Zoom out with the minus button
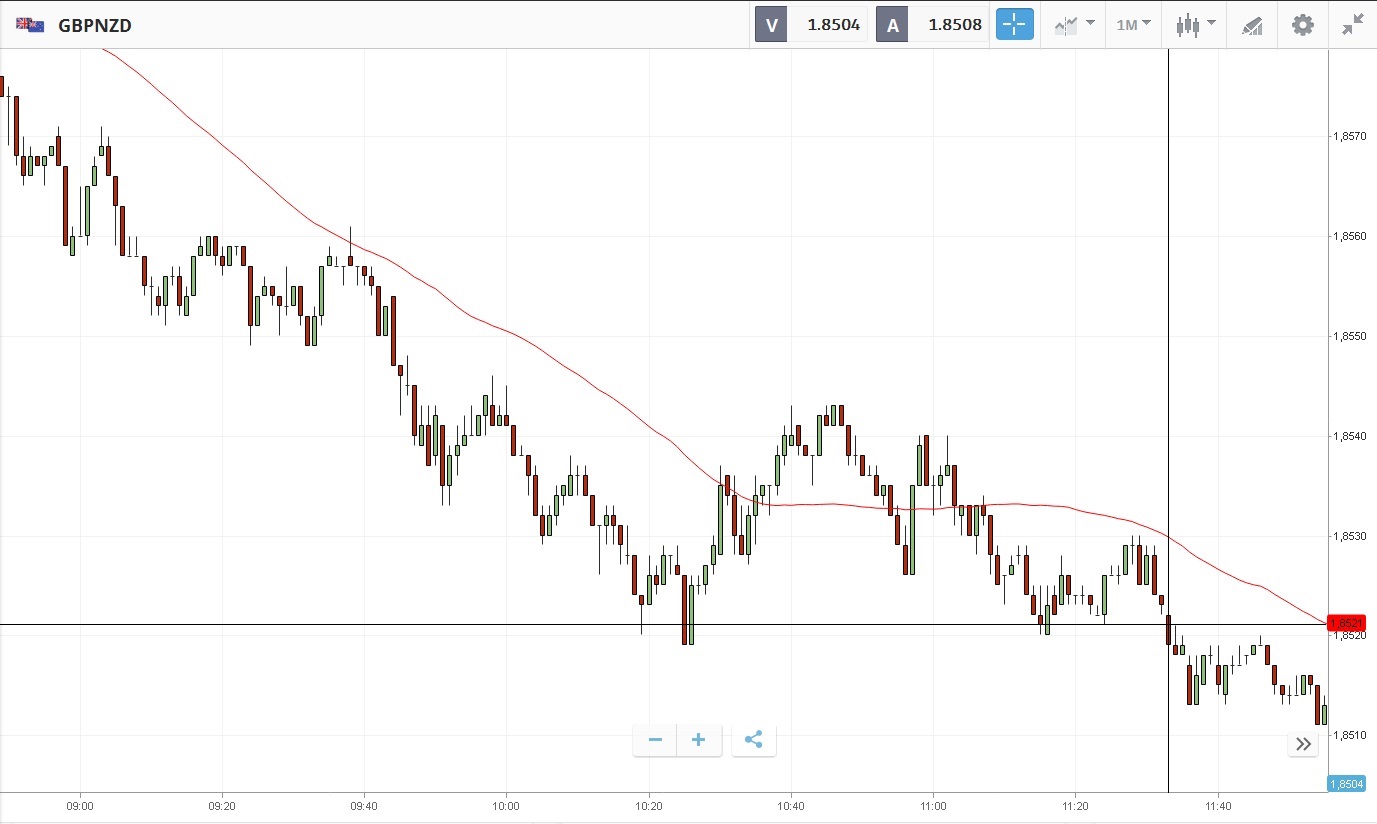Viewport: 1377px width, 824px height. pyautogui.click(x=655, y=740)
